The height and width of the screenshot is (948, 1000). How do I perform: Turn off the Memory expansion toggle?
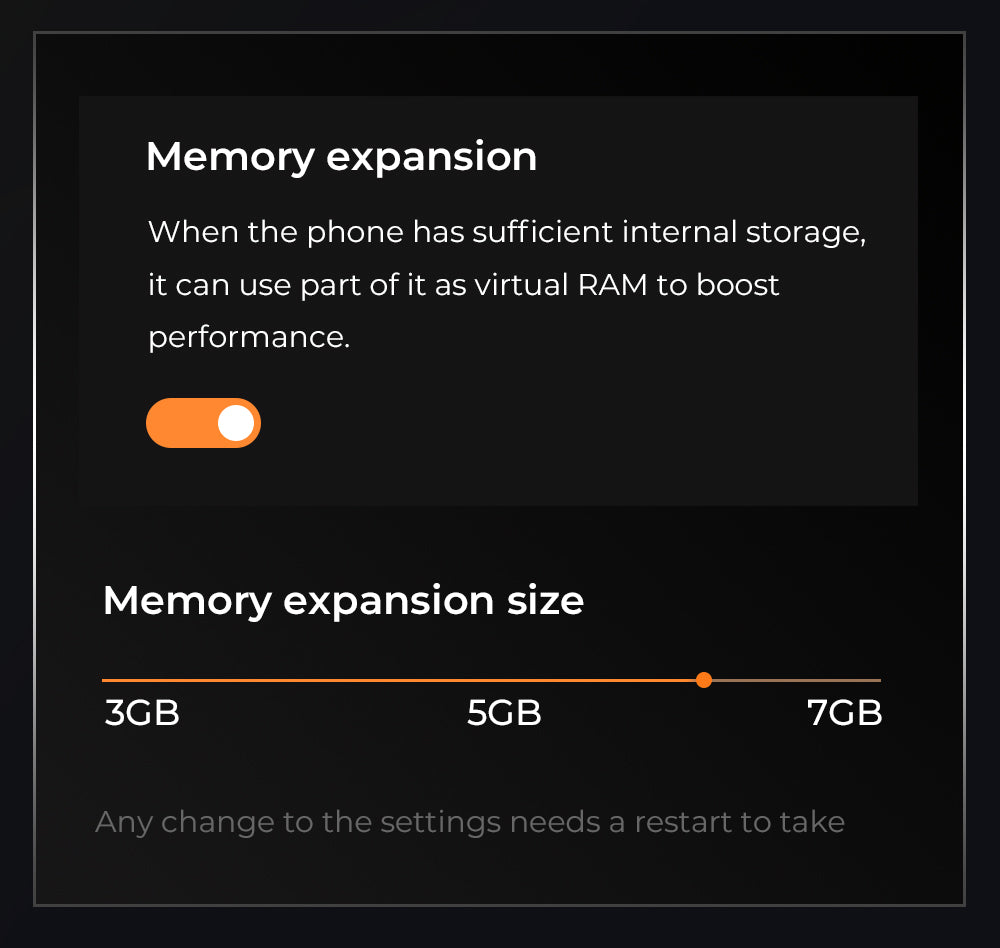tap(203, 423)
